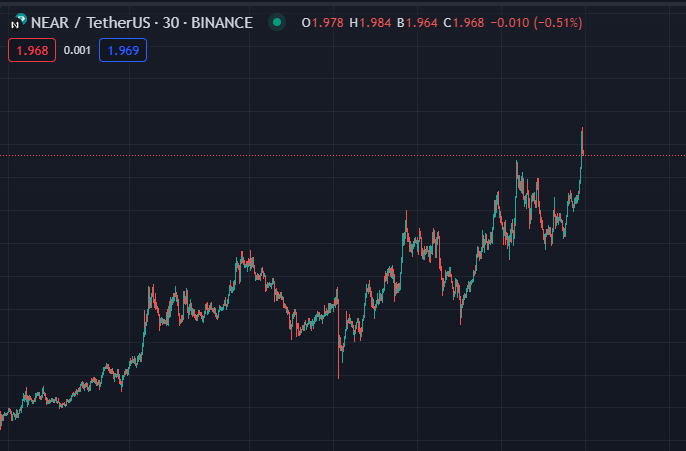Select the close value C1.968

click(x=464, y=23)
